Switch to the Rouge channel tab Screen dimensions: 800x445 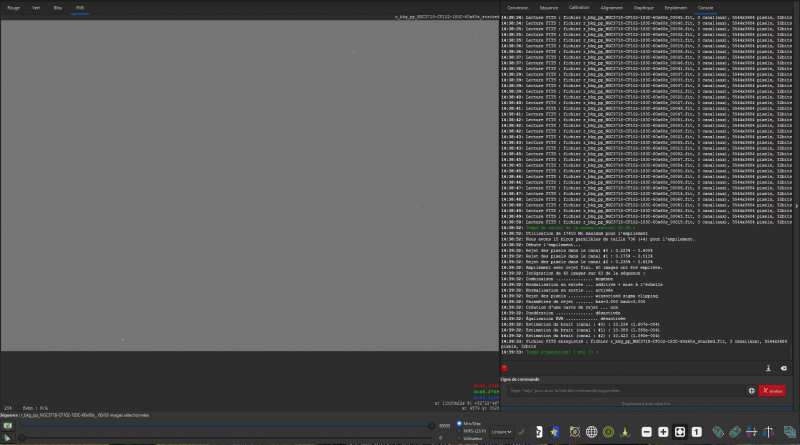13,8
